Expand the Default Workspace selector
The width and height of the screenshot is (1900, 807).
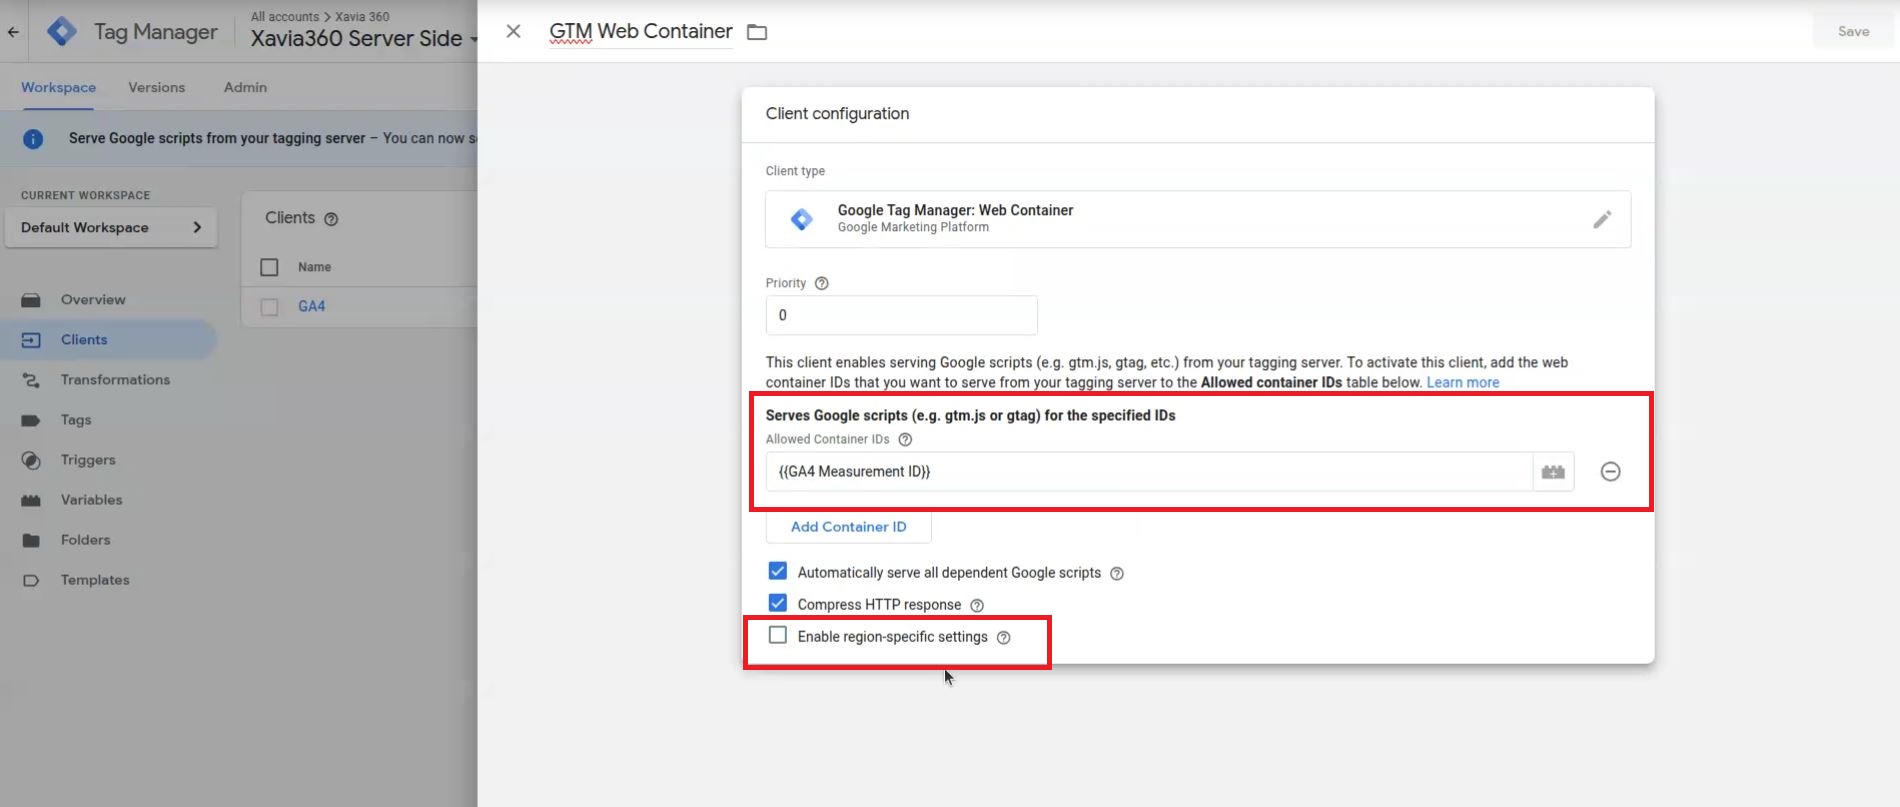coord(111,227)
